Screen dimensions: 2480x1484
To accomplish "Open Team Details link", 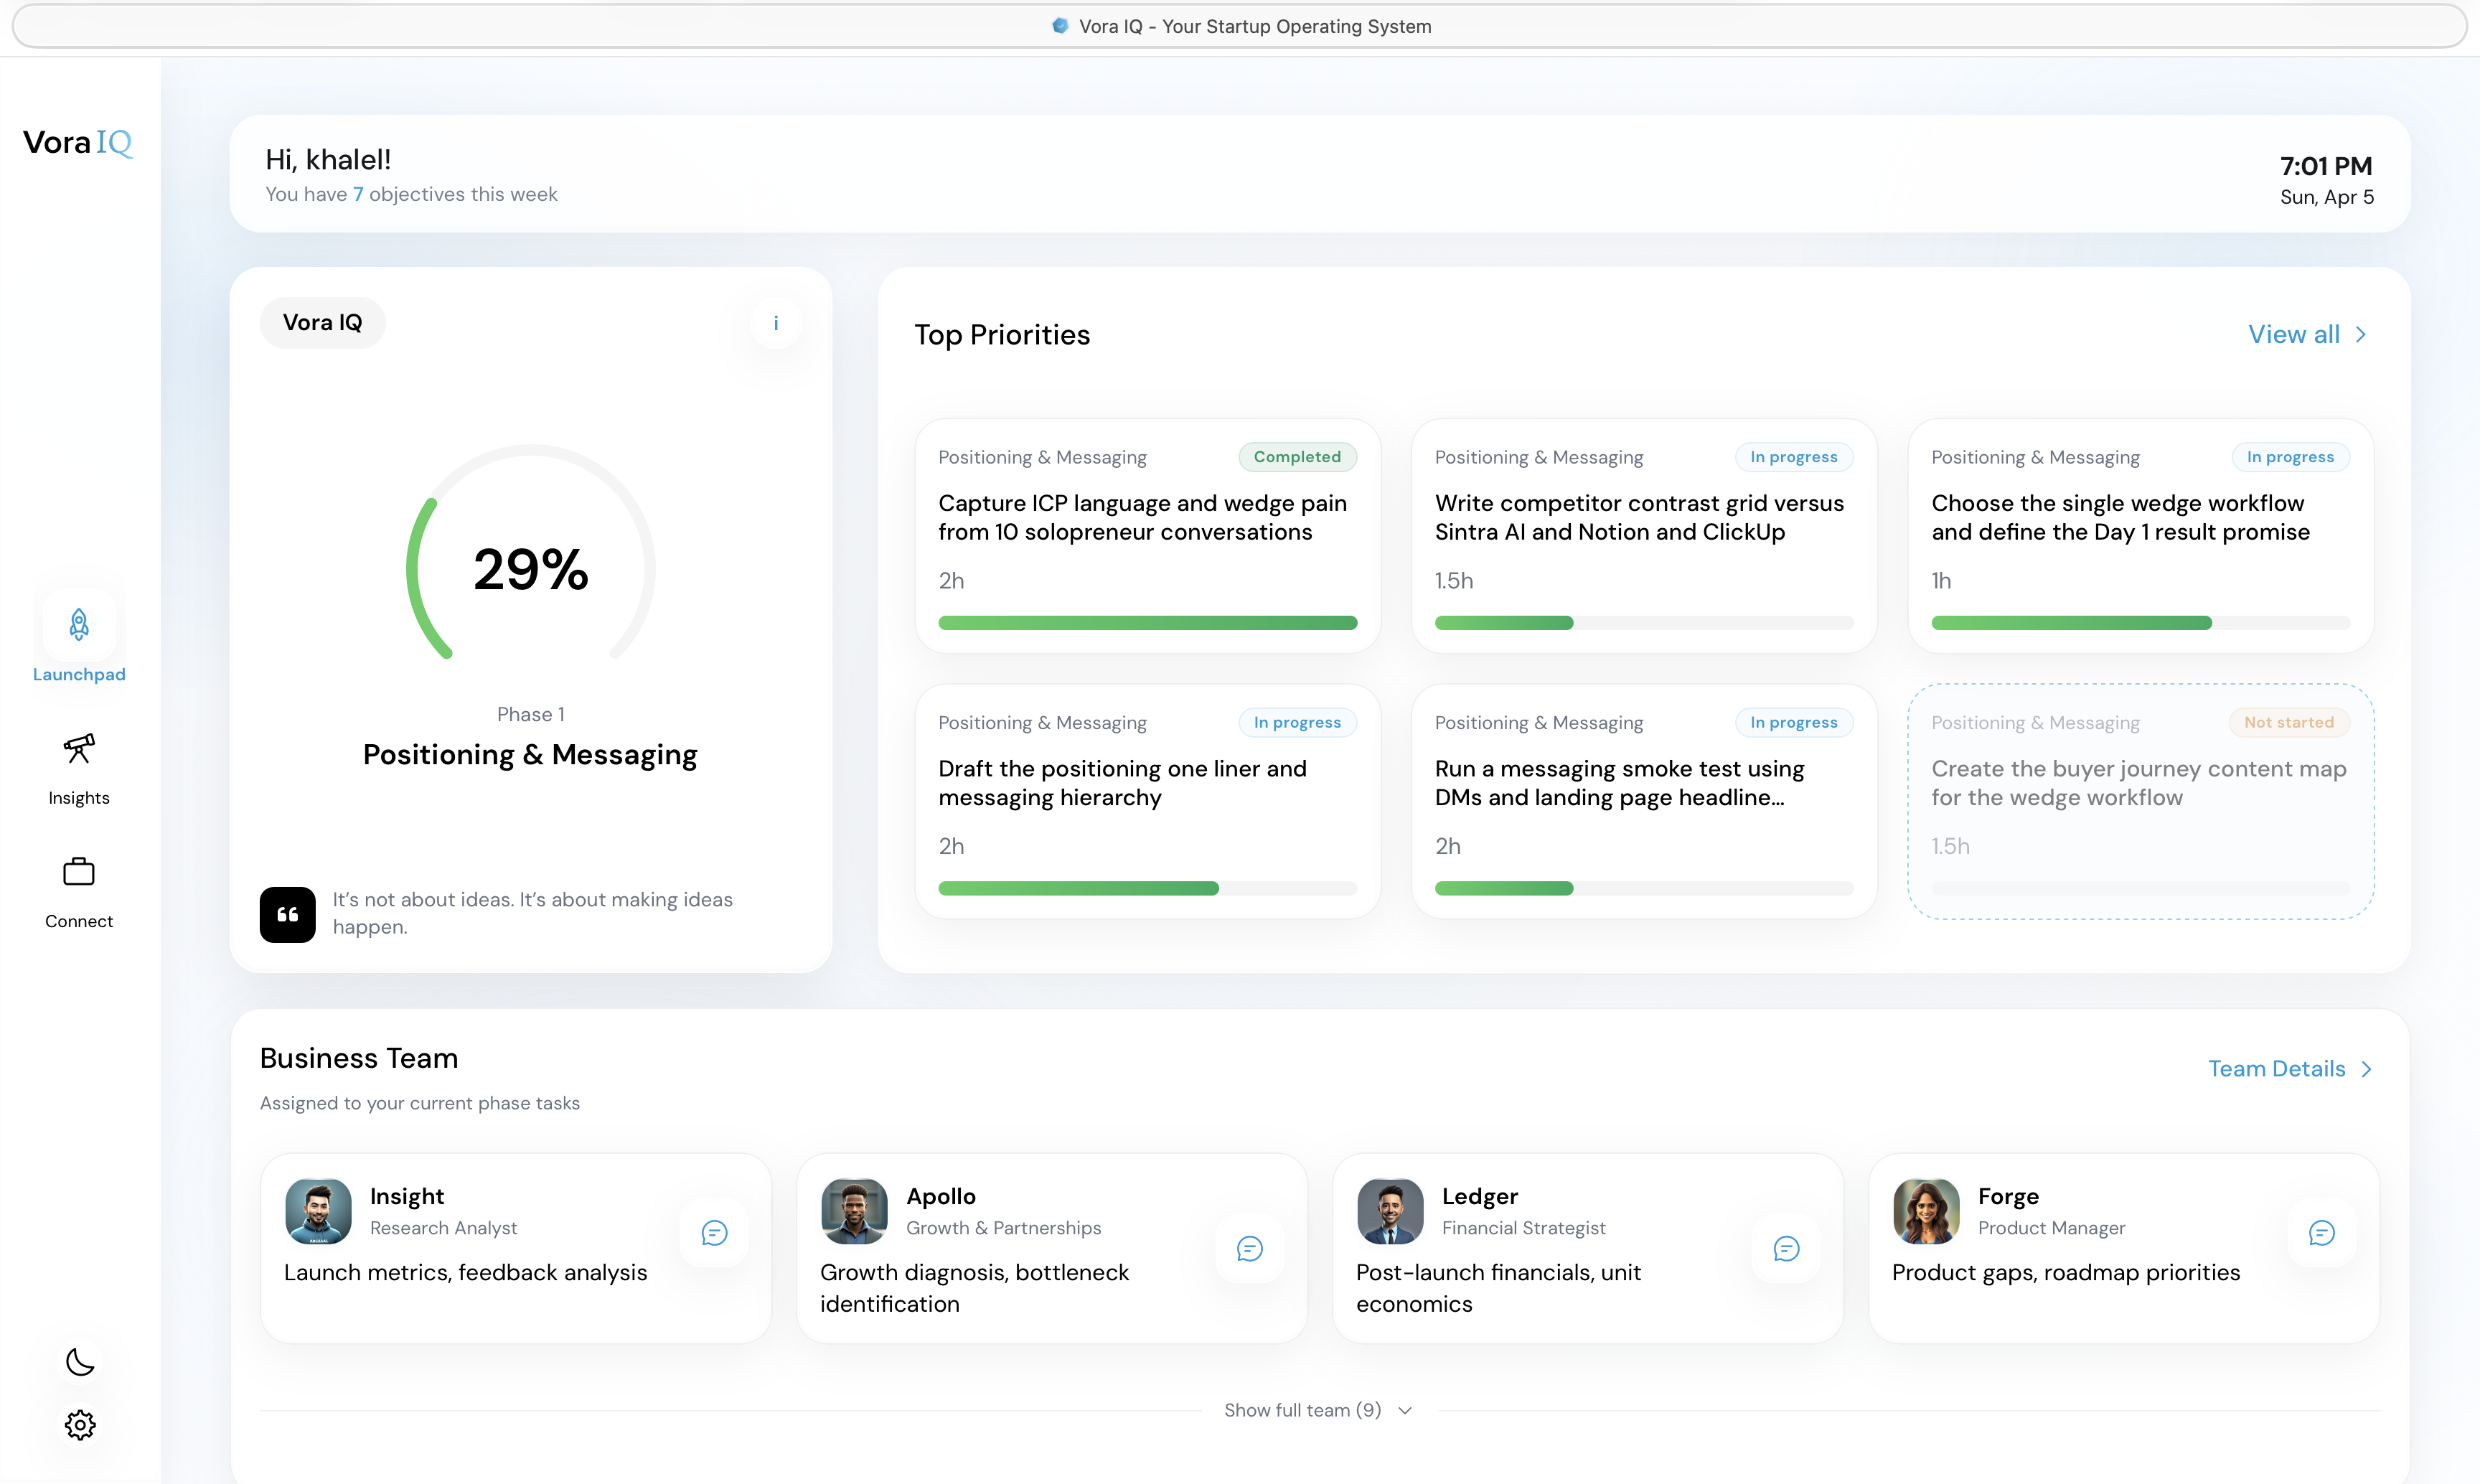I will click(x=2289, y=1069).
